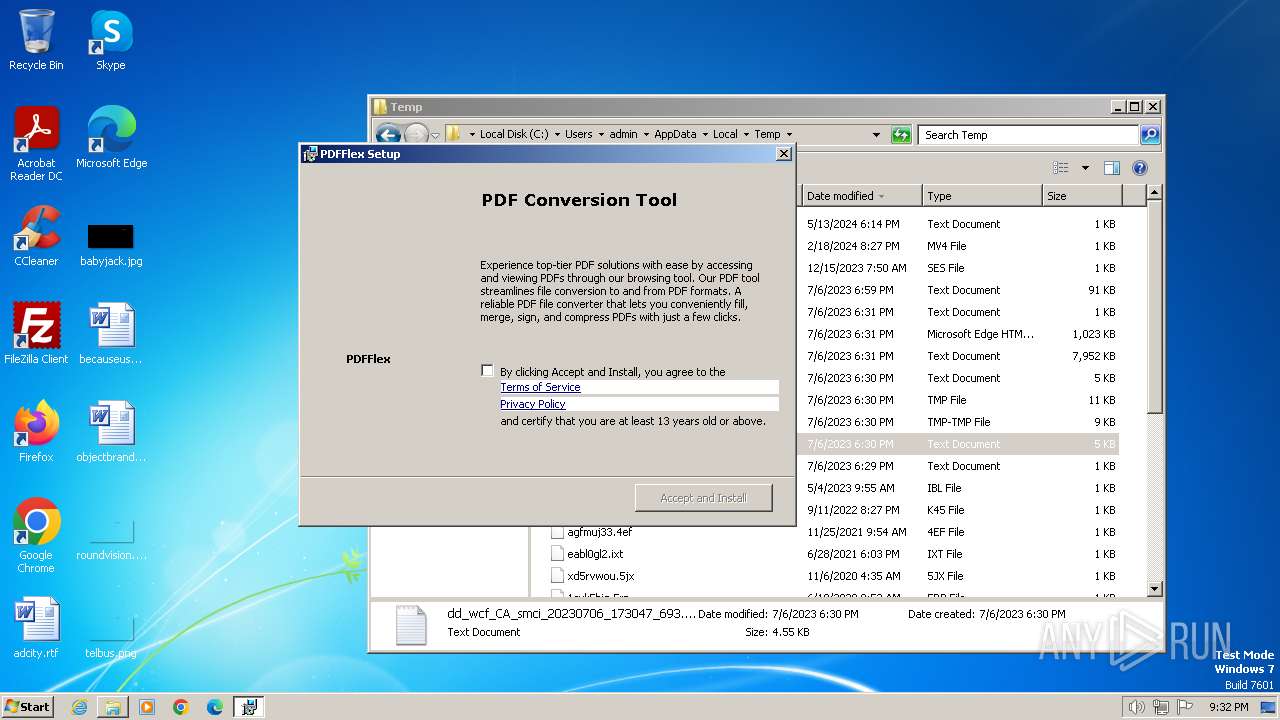Open the becauseus Word document icon
This screenshot has height=720, width=1280.
pyautogui.click(x=111, y=333)
